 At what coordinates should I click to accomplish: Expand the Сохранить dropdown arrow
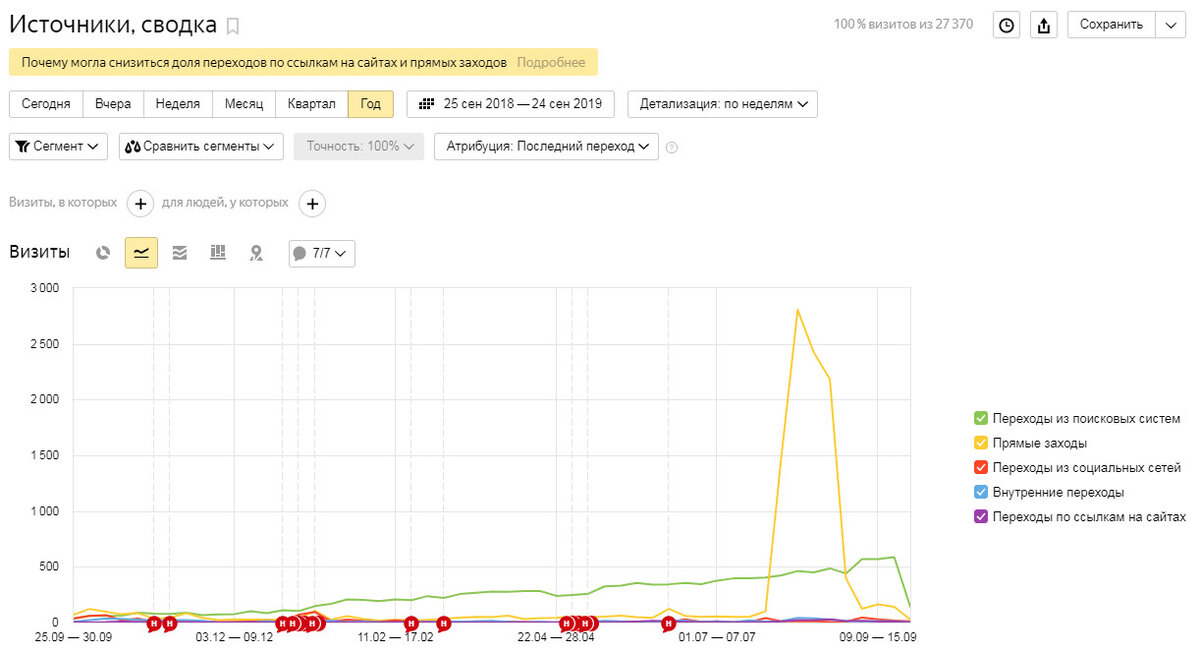point(1170,25)
